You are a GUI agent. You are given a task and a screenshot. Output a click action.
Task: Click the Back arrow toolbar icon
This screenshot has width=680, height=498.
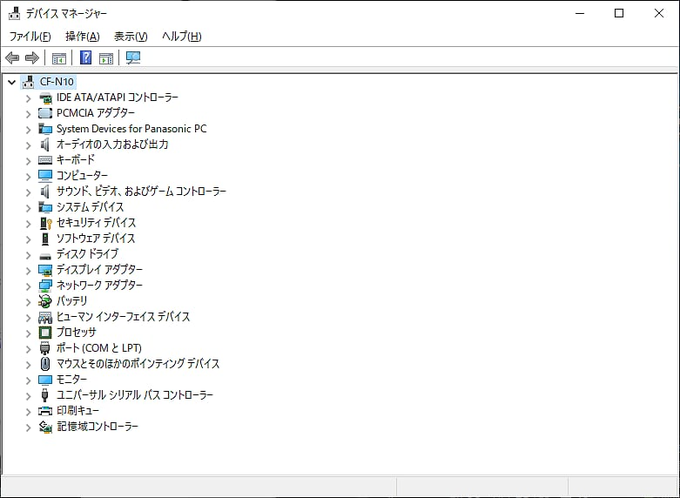[12, 58]
